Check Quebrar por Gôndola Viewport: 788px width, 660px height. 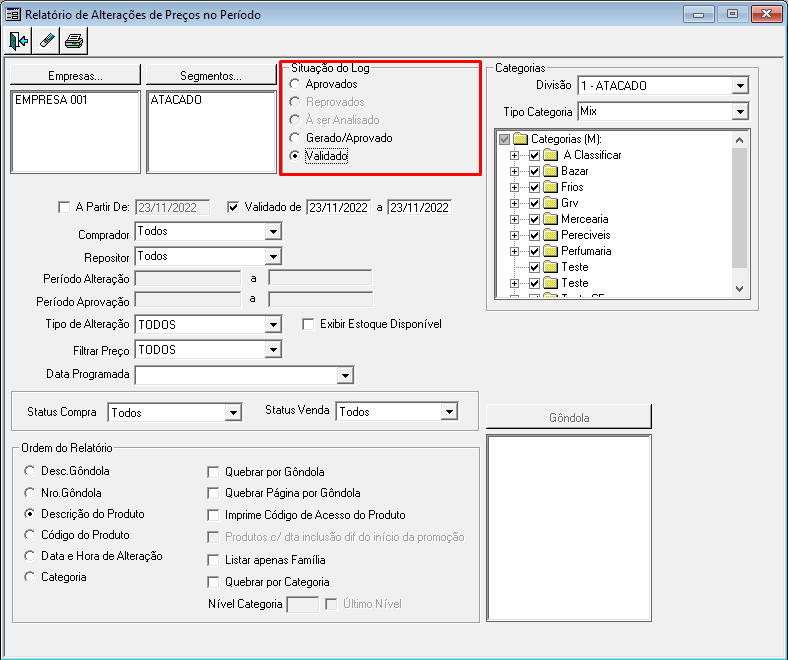pyautogui.click(x=213, y=472)
